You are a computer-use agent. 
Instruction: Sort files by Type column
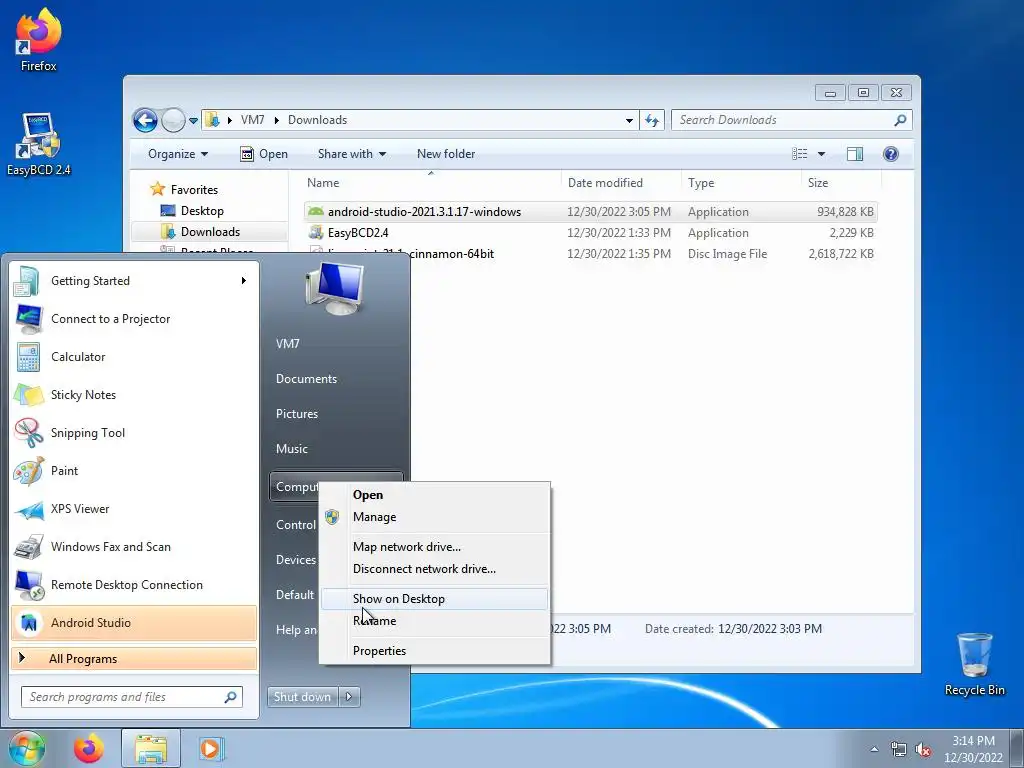[x=741, y=183]
